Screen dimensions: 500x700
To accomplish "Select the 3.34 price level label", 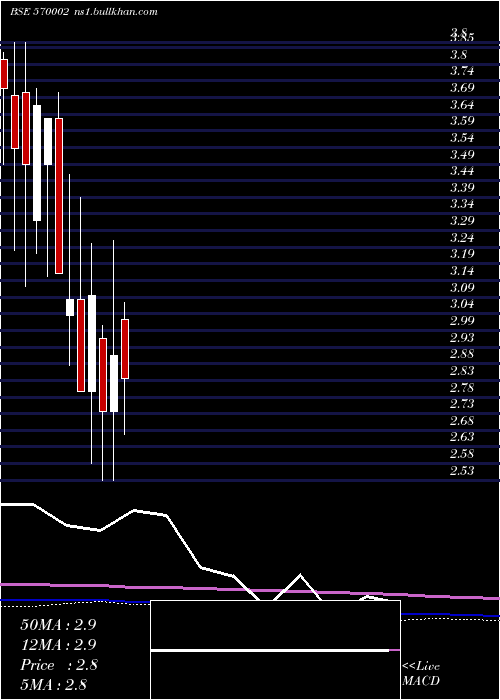I will point(462,204).
